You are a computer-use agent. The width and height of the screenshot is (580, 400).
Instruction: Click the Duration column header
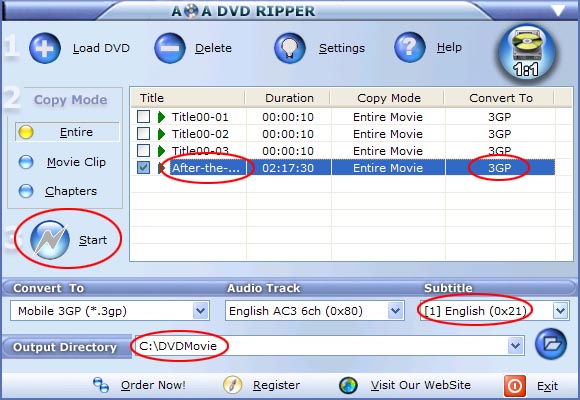pyautogui.click(x=289, y=98)
